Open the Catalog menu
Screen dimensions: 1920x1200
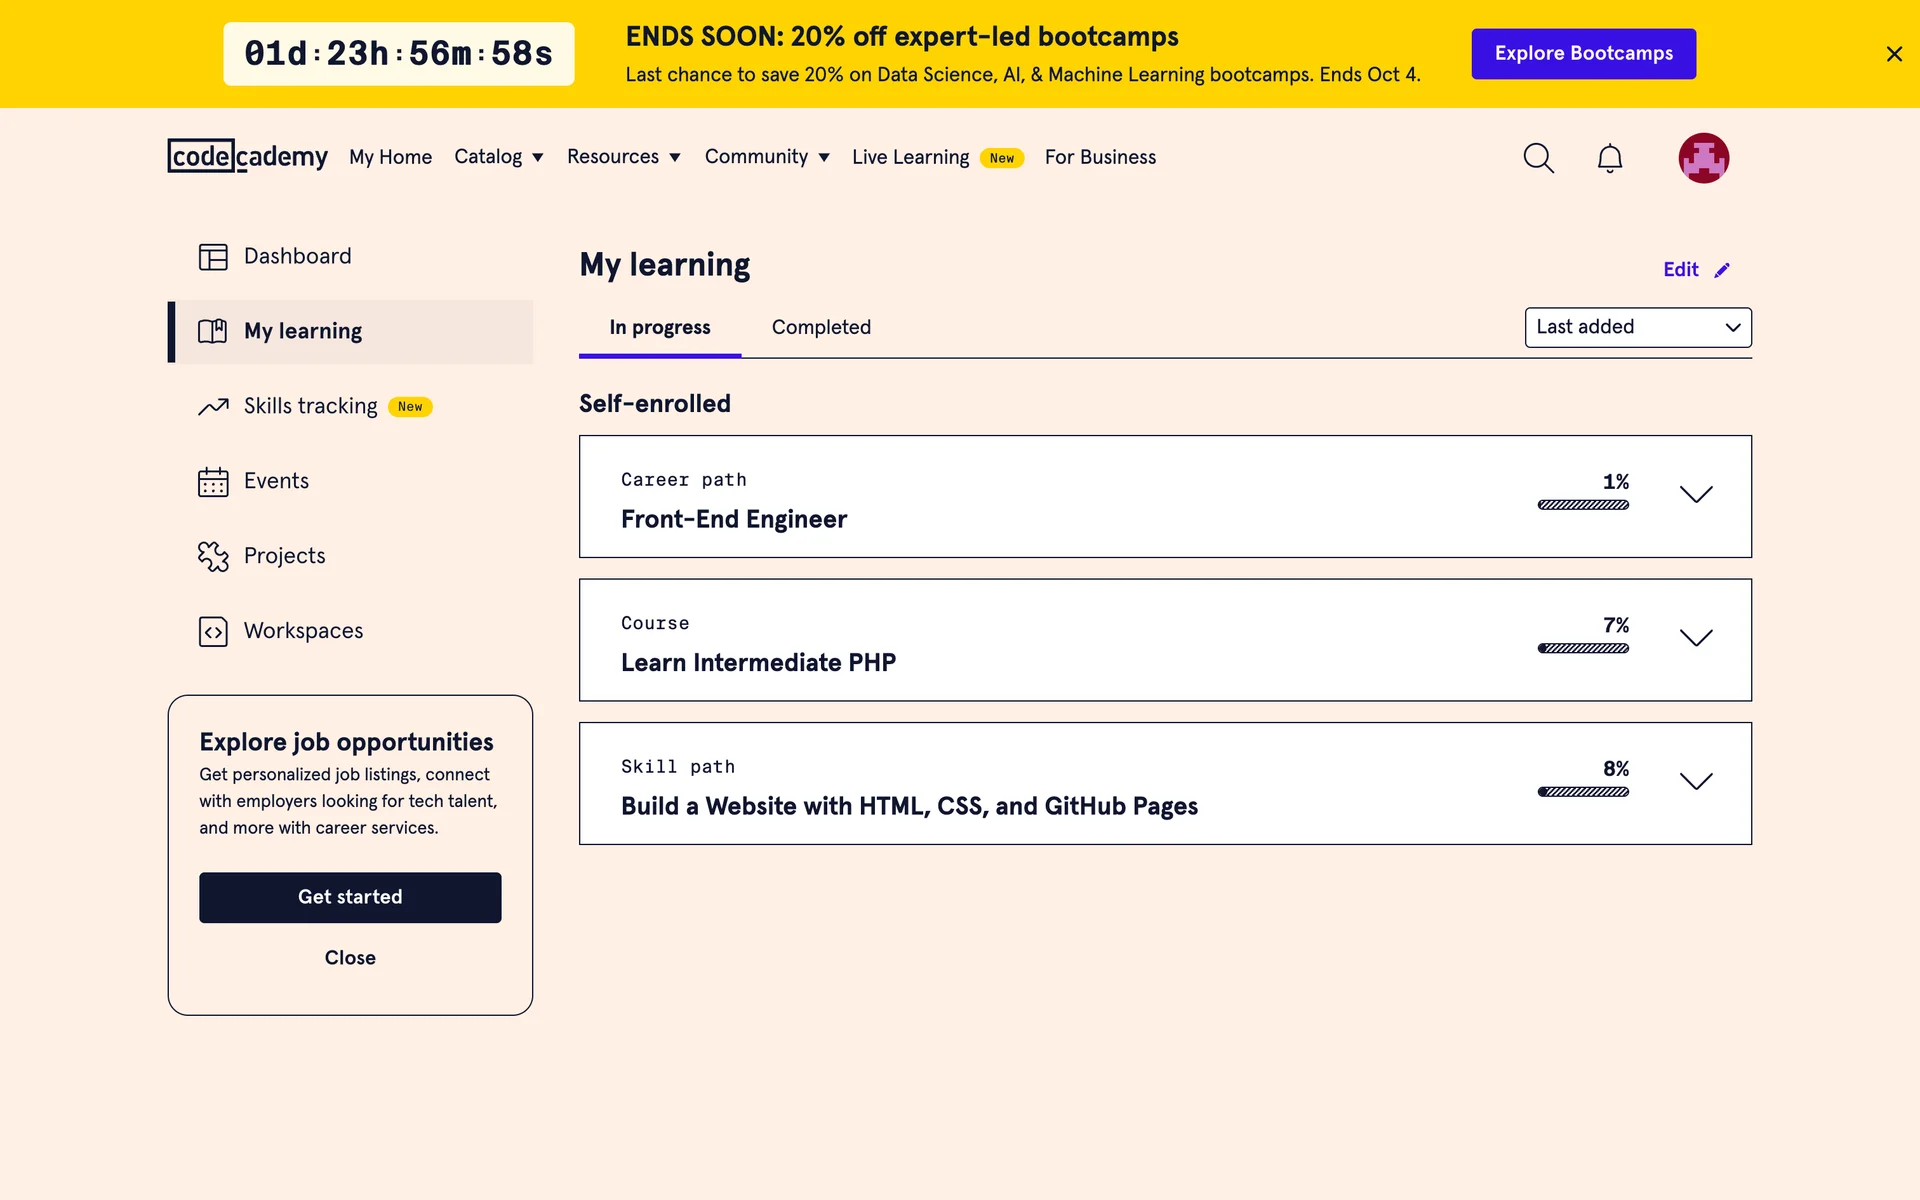(x=498, y=157)
